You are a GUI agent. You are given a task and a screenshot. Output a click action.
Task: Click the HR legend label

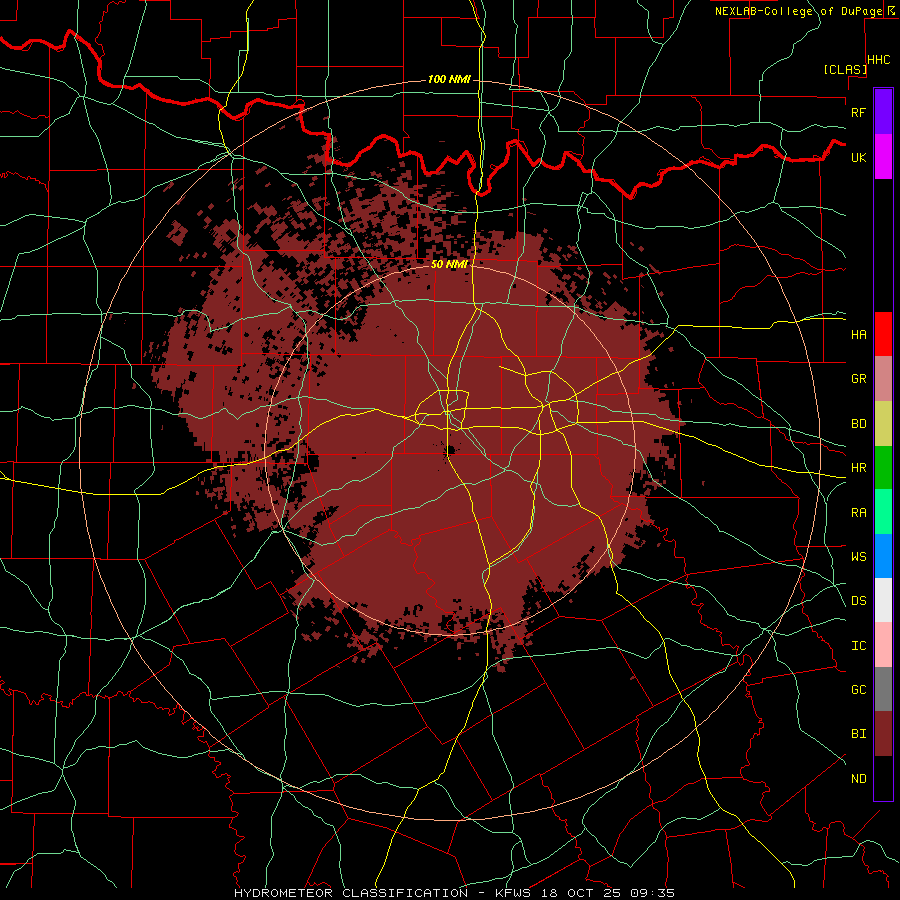click(858, 468)
